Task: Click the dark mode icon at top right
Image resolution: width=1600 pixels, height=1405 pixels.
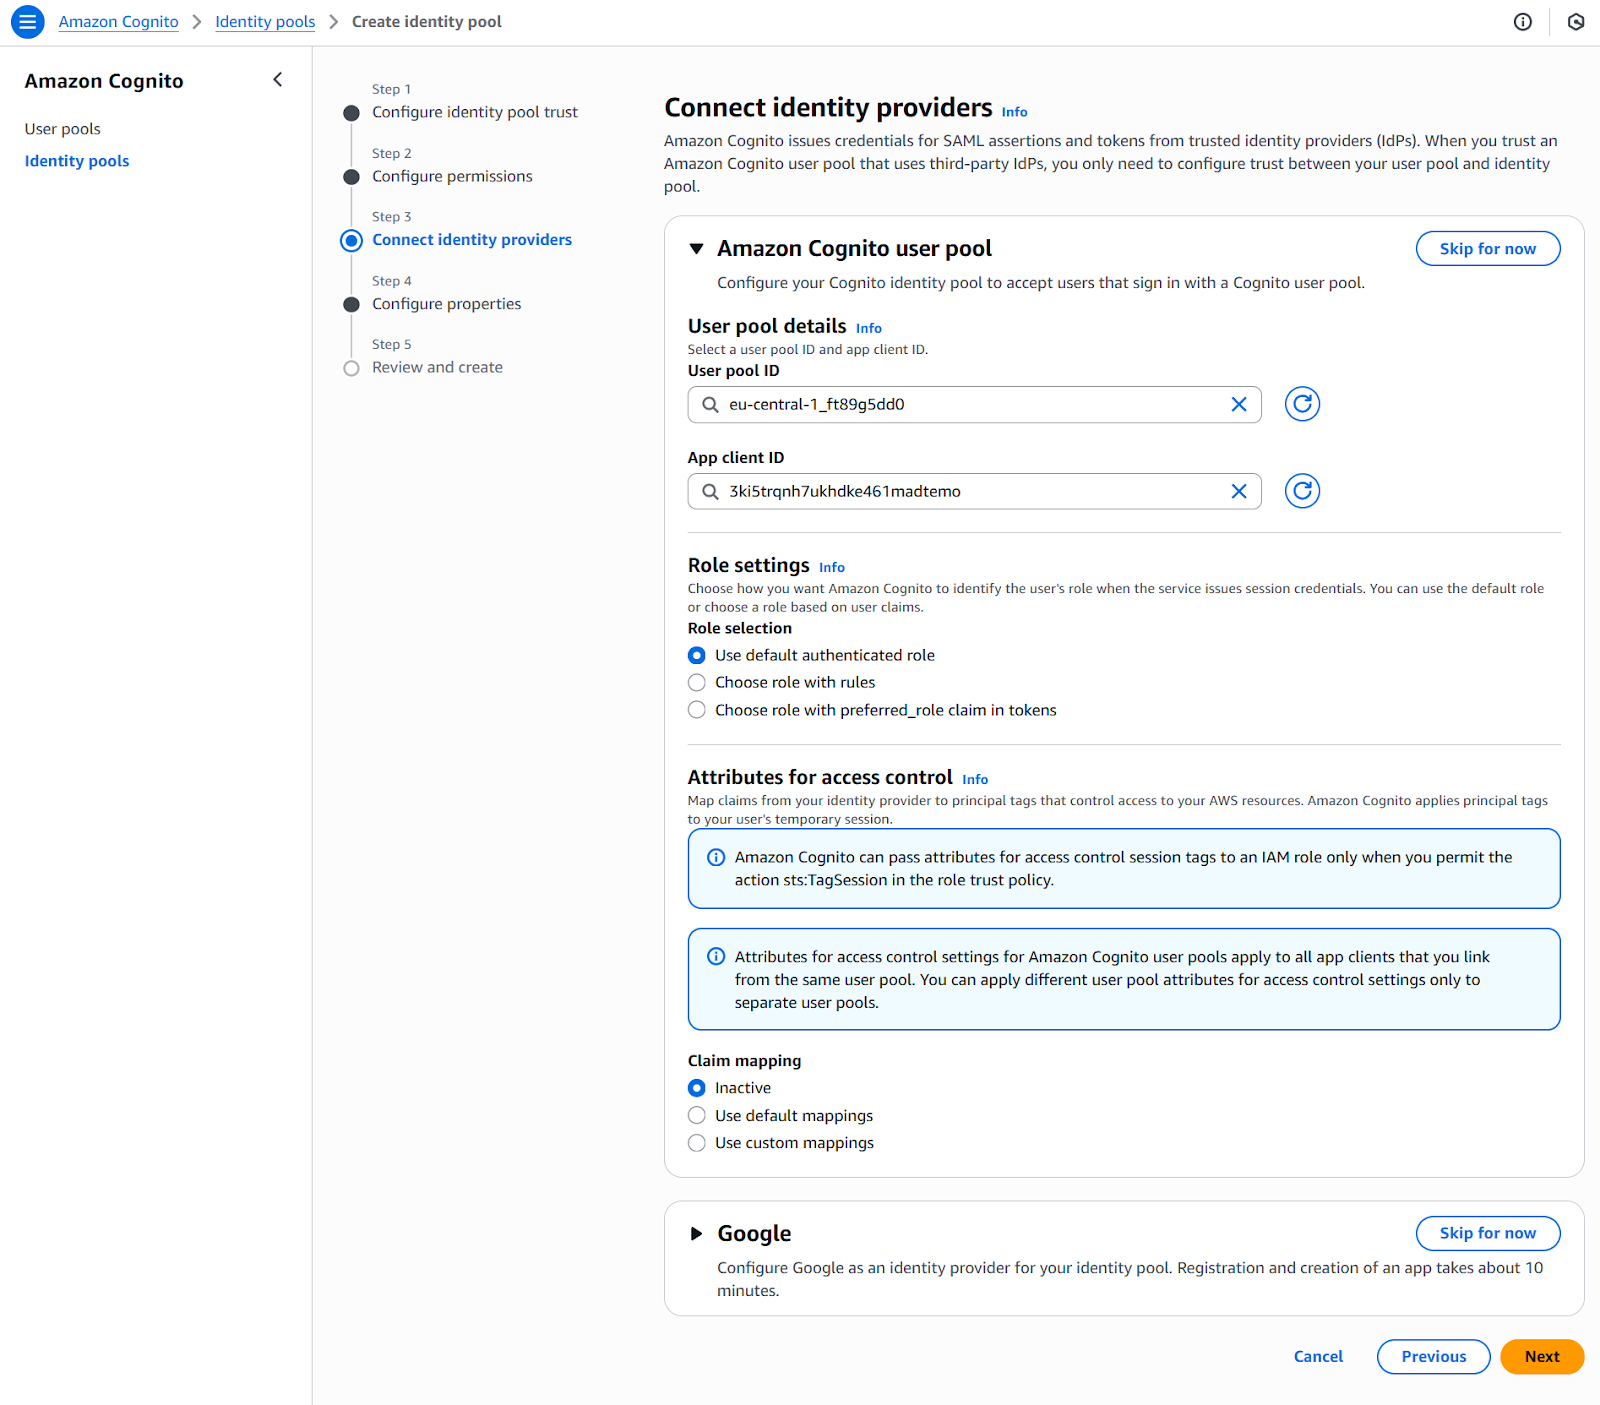Action: click(x=1575, y=21)
